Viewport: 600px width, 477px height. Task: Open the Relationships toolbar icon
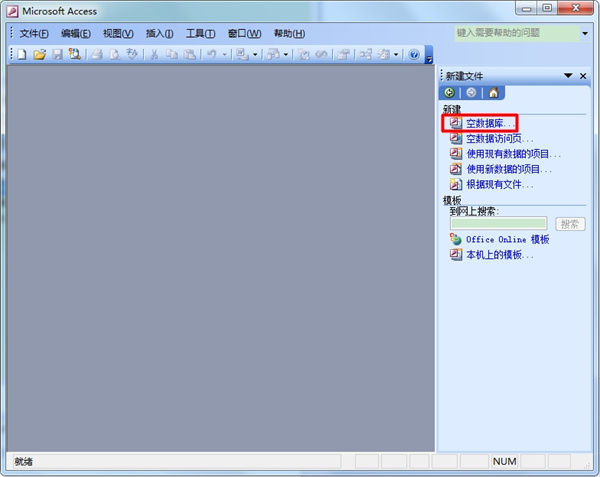(365, 55)
